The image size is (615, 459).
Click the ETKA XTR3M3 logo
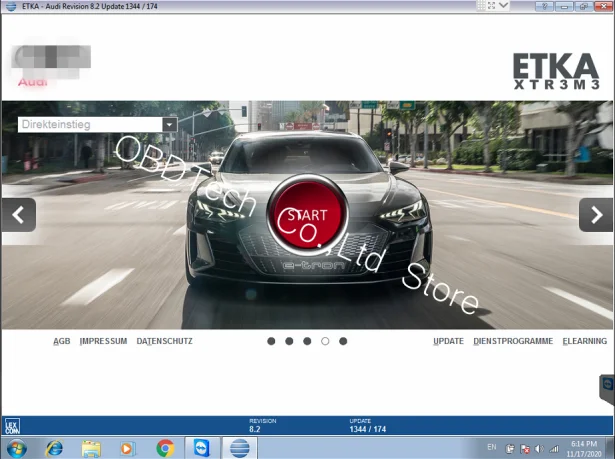556,71
